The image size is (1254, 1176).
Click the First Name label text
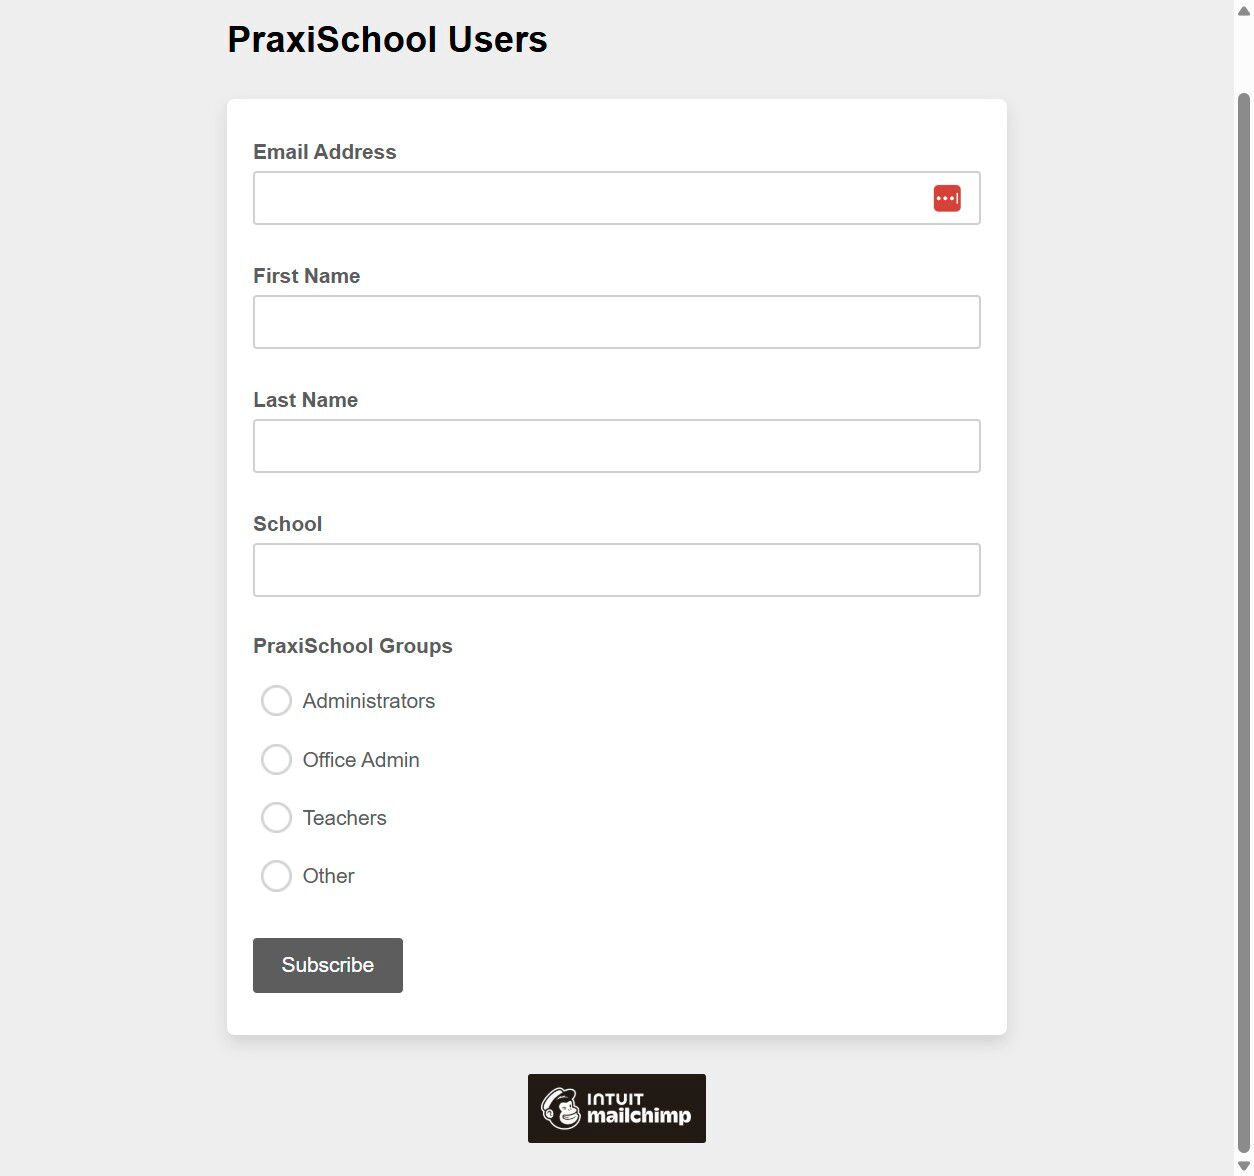point(306,276)
